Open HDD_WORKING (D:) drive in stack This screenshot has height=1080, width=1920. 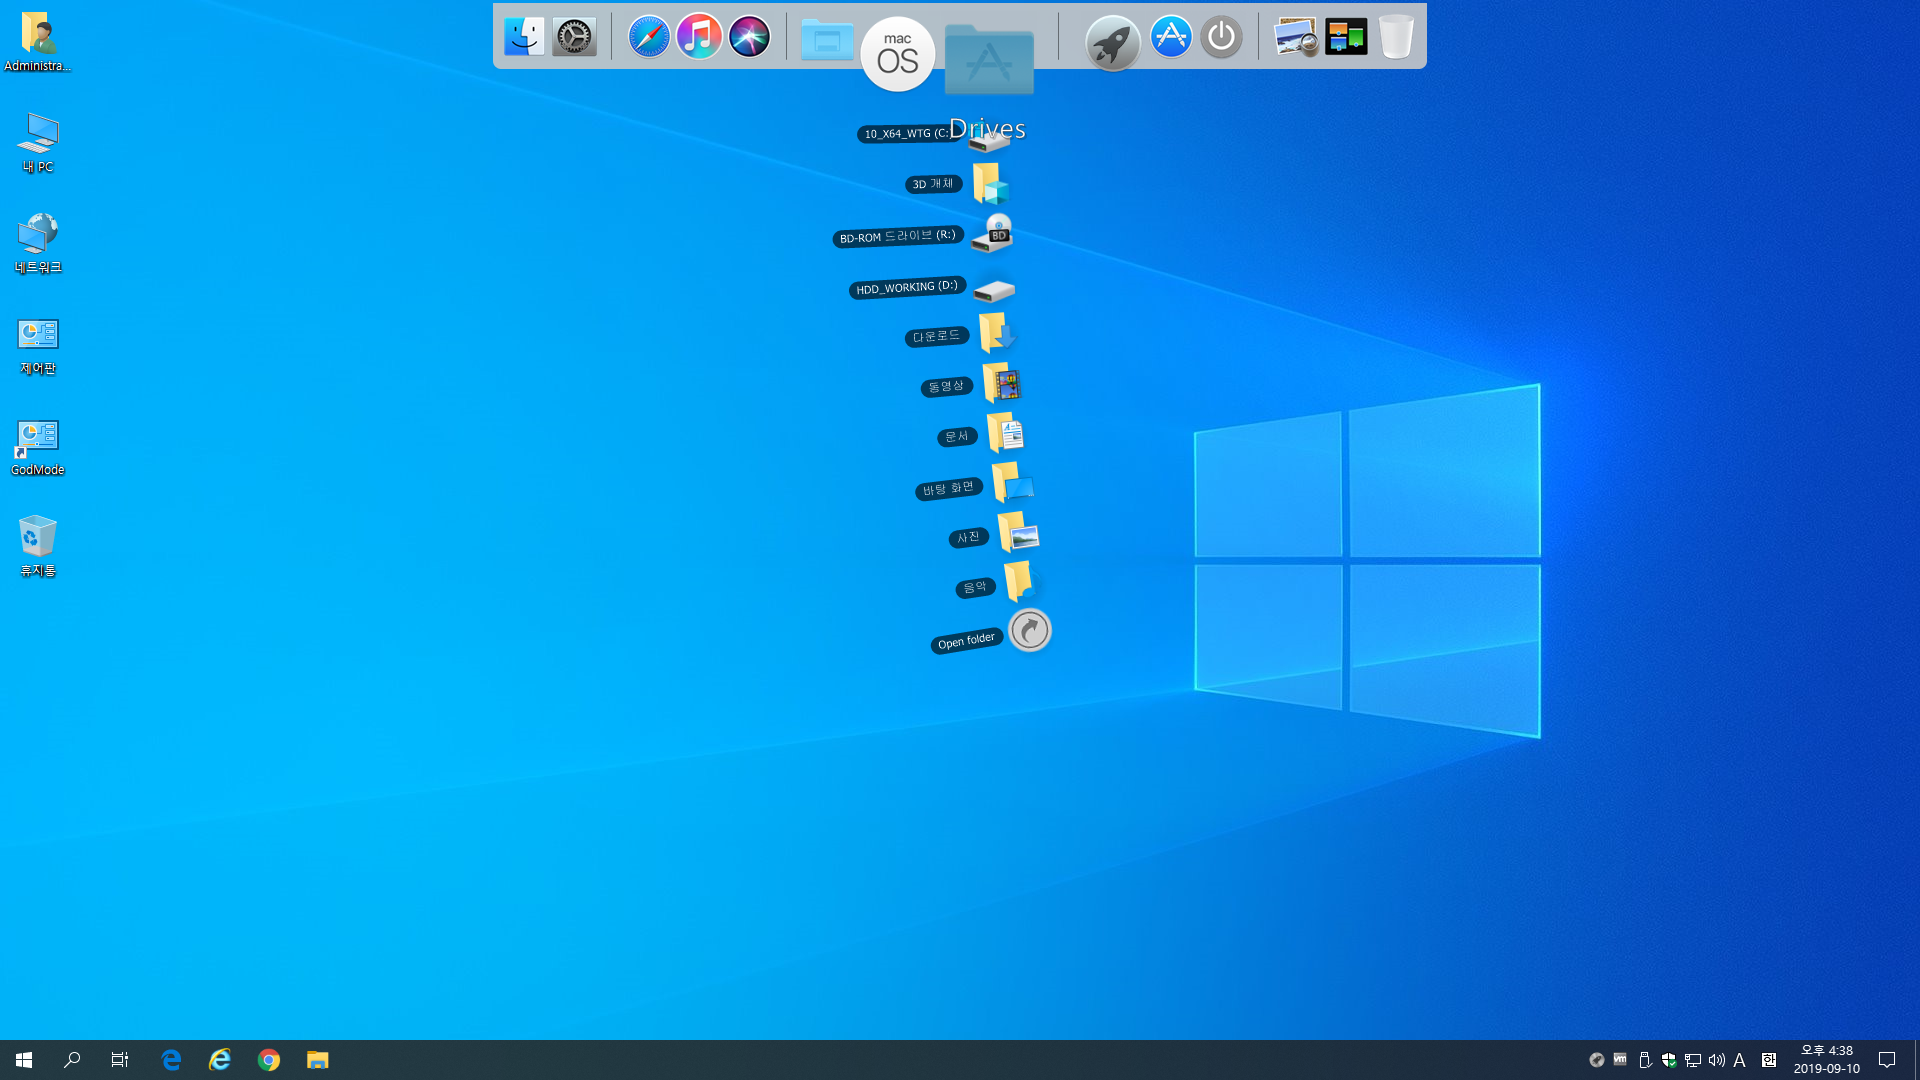click(994, 290)
